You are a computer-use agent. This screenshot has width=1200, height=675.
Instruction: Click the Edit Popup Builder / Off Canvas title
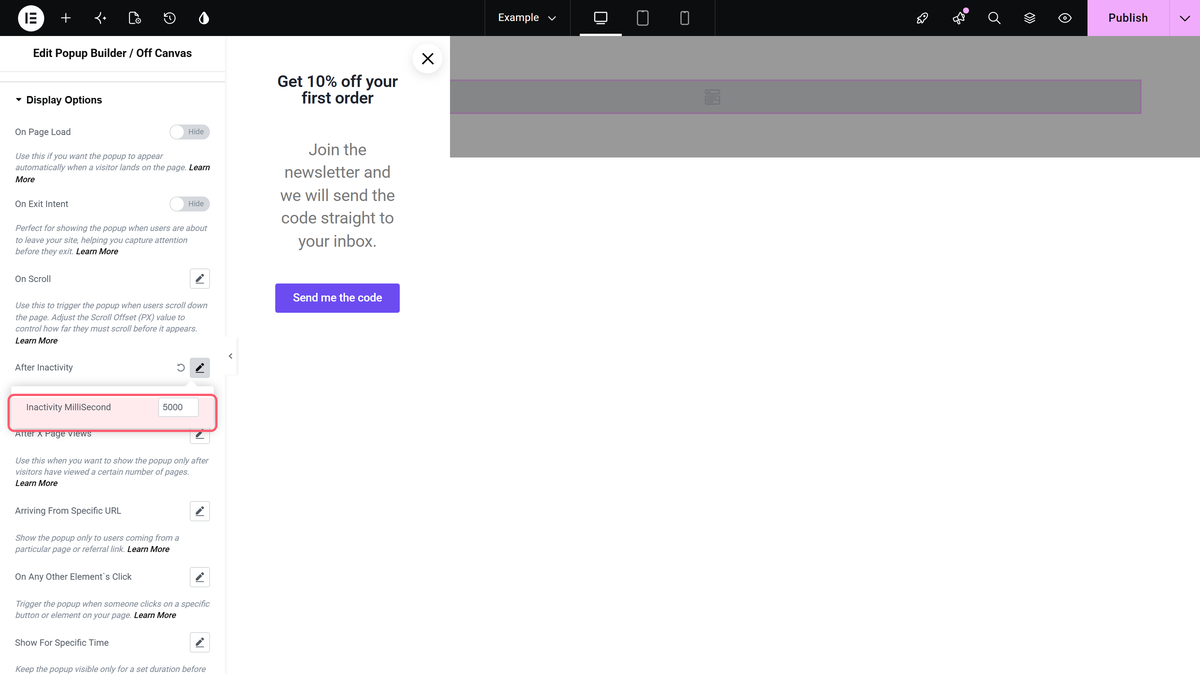coord(112,53)
